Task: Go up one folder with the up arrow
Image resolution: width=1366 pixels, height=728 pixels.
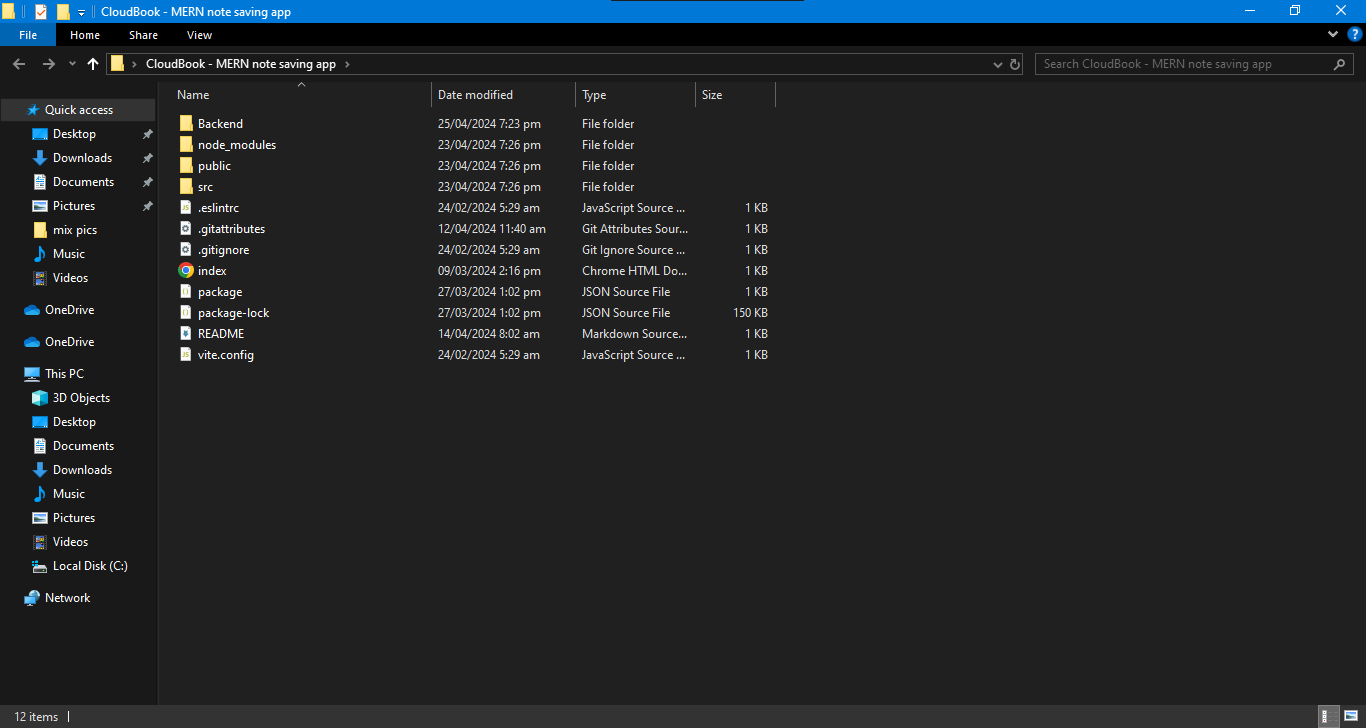Action: pyautogui.click(x=93, y=64)
